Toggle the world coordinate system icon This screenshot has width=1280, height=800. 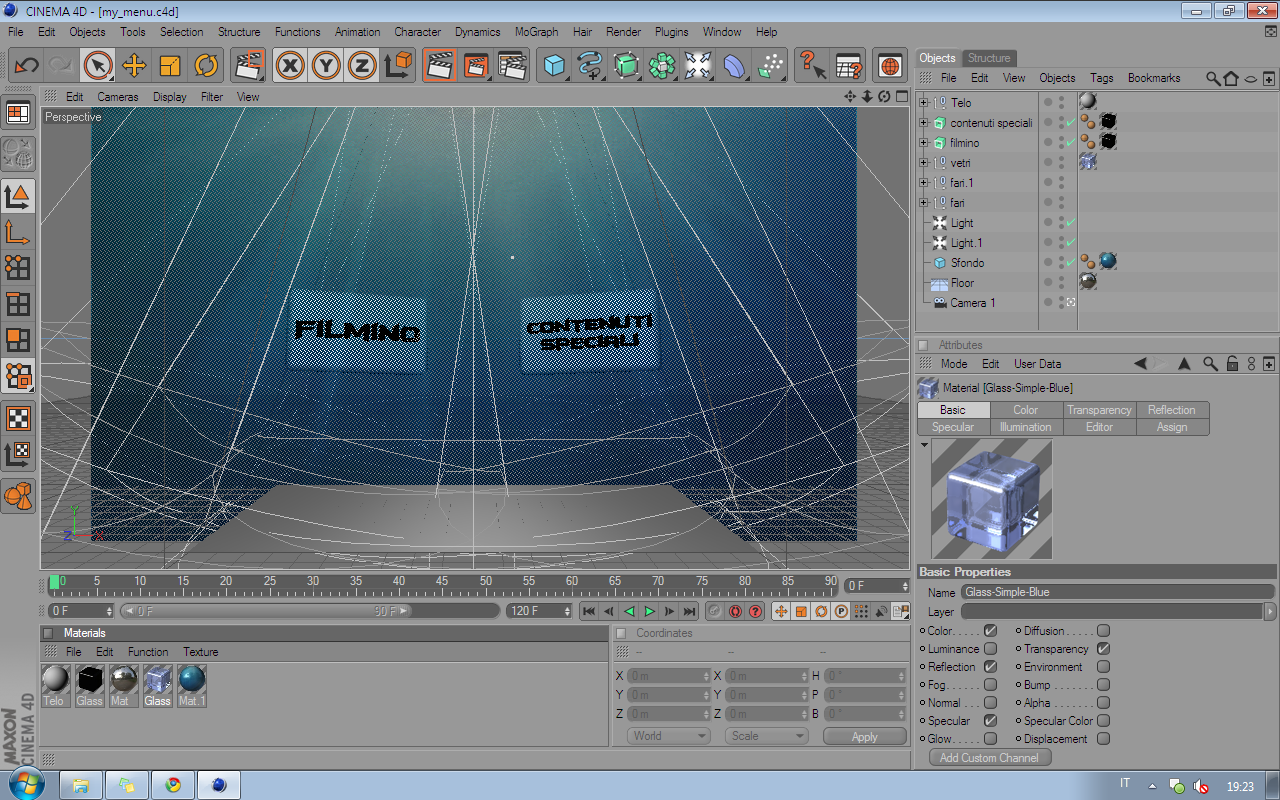(398, 66)
